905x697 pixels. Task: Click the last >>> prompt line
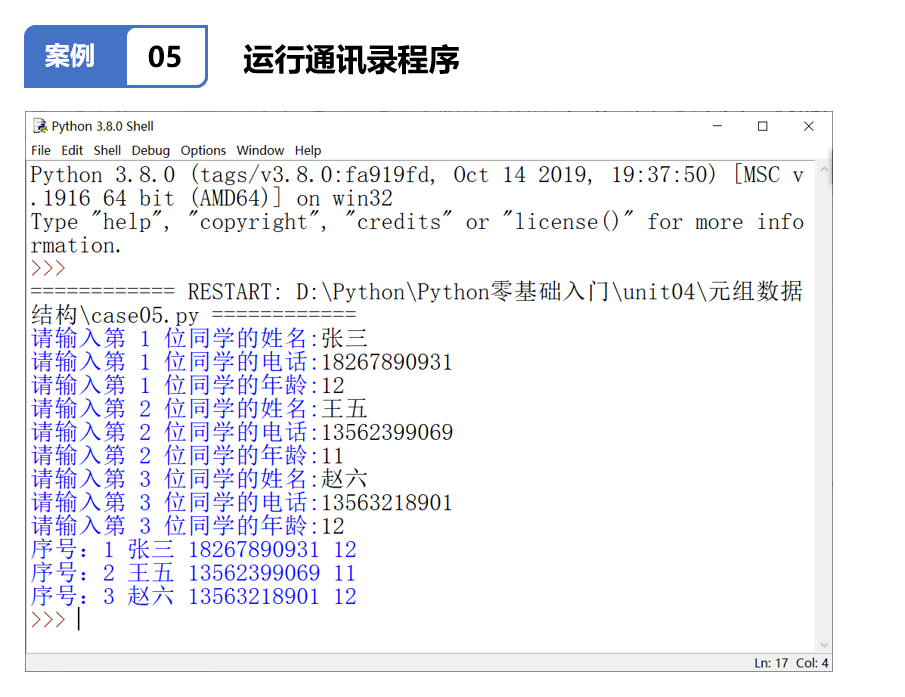[x=55, y=620]
